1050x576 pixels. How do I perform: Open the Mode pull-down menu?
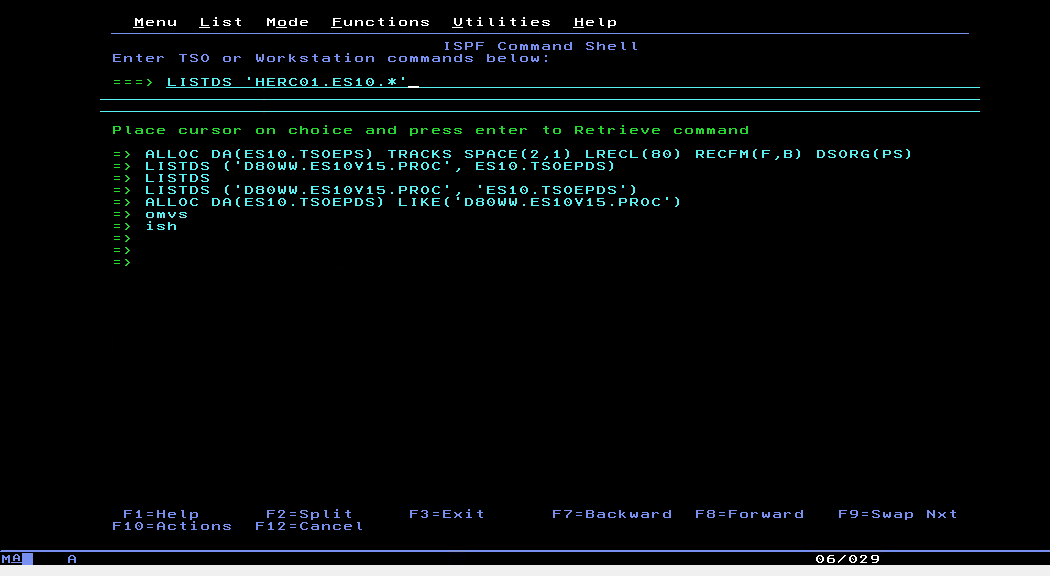[287, 22]
